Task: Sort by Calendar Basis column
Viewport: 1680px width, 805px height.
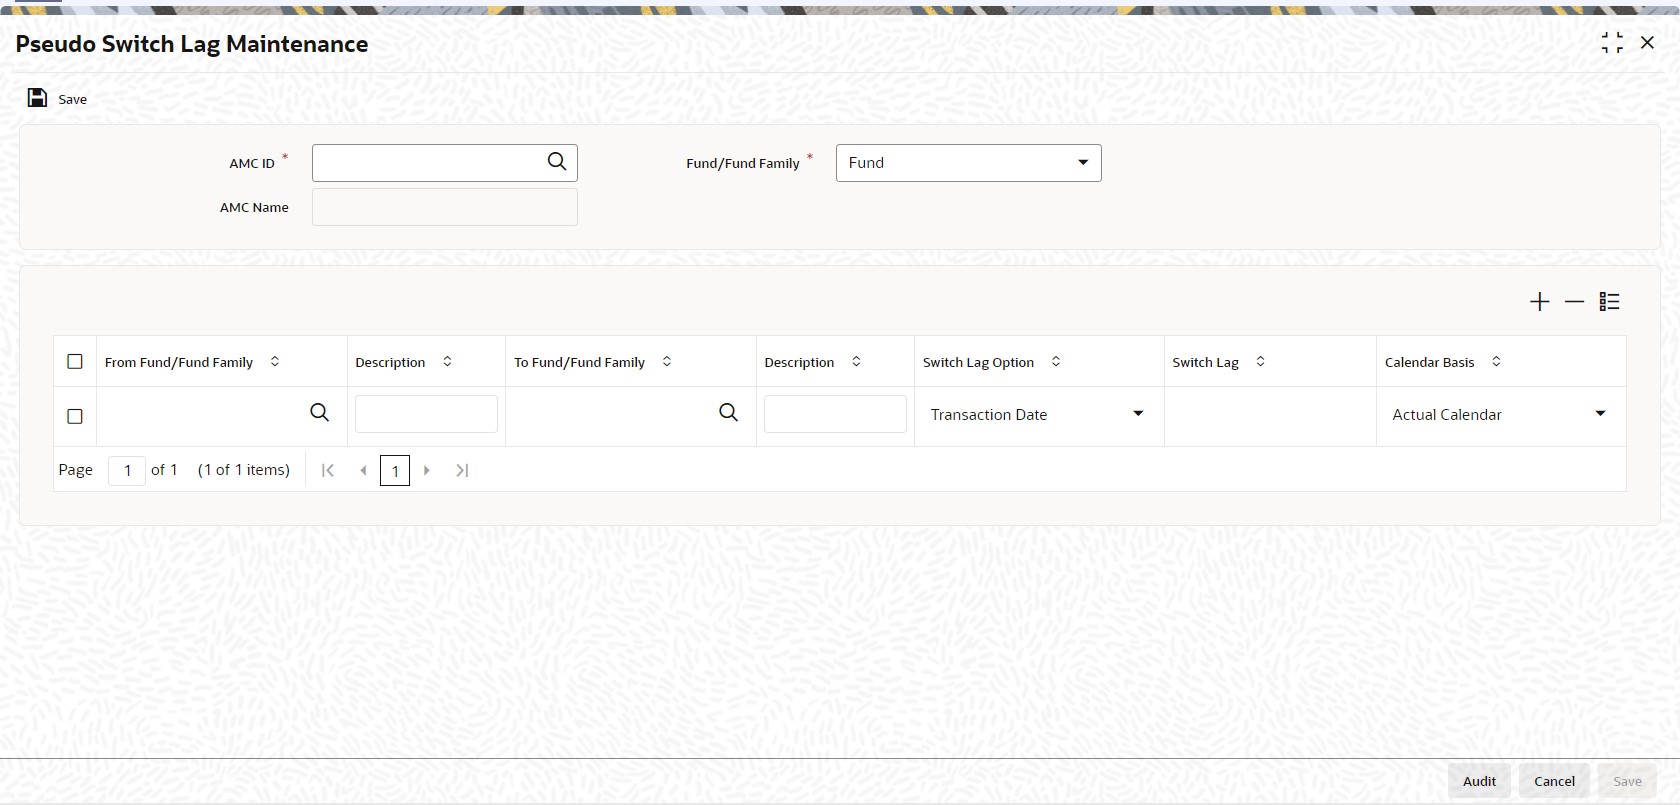Action: click(x=1496, y=362)
